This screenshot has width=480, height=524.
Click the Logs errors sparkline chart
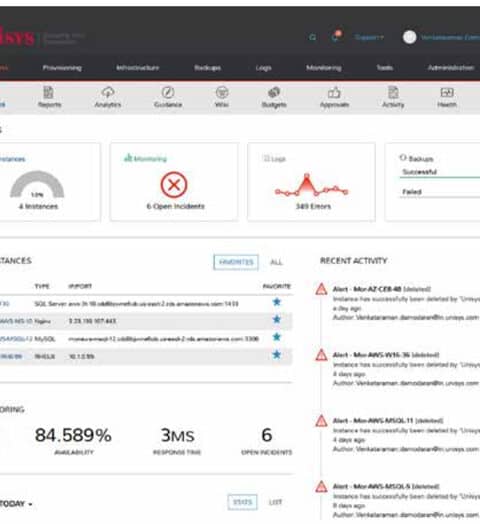click(312, 185)
